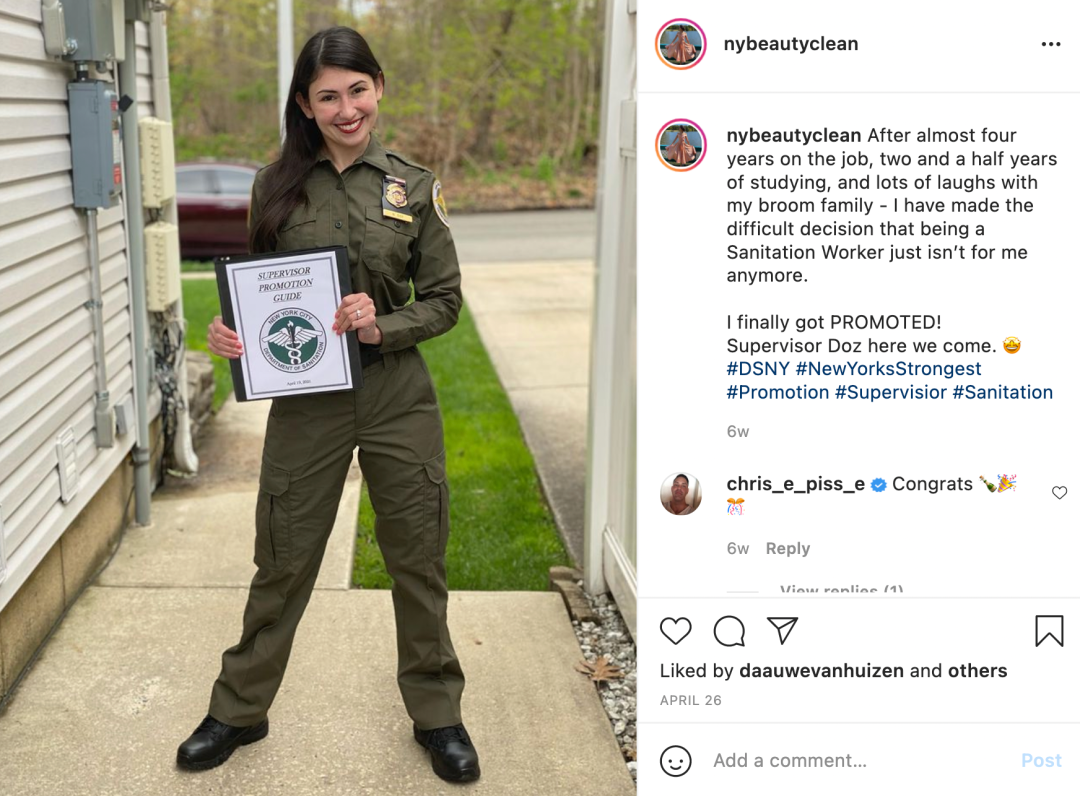The height and width of the screenshot is (796, 1080).
Task: Open chris_e_piss_e's profile avatar
Action: pos(681,494)
